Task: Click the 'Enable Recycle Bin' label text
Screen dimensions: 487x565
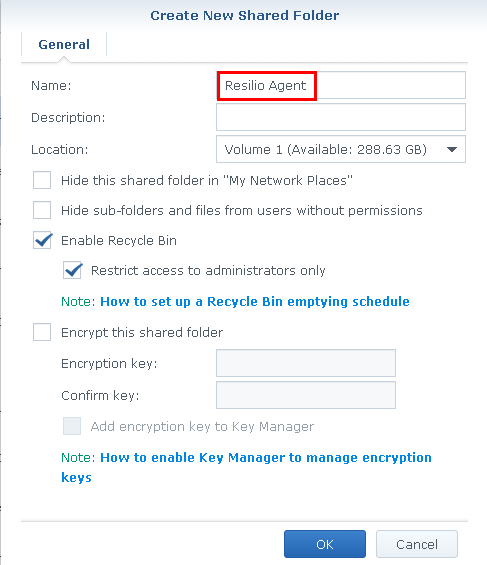Action: 119,240
